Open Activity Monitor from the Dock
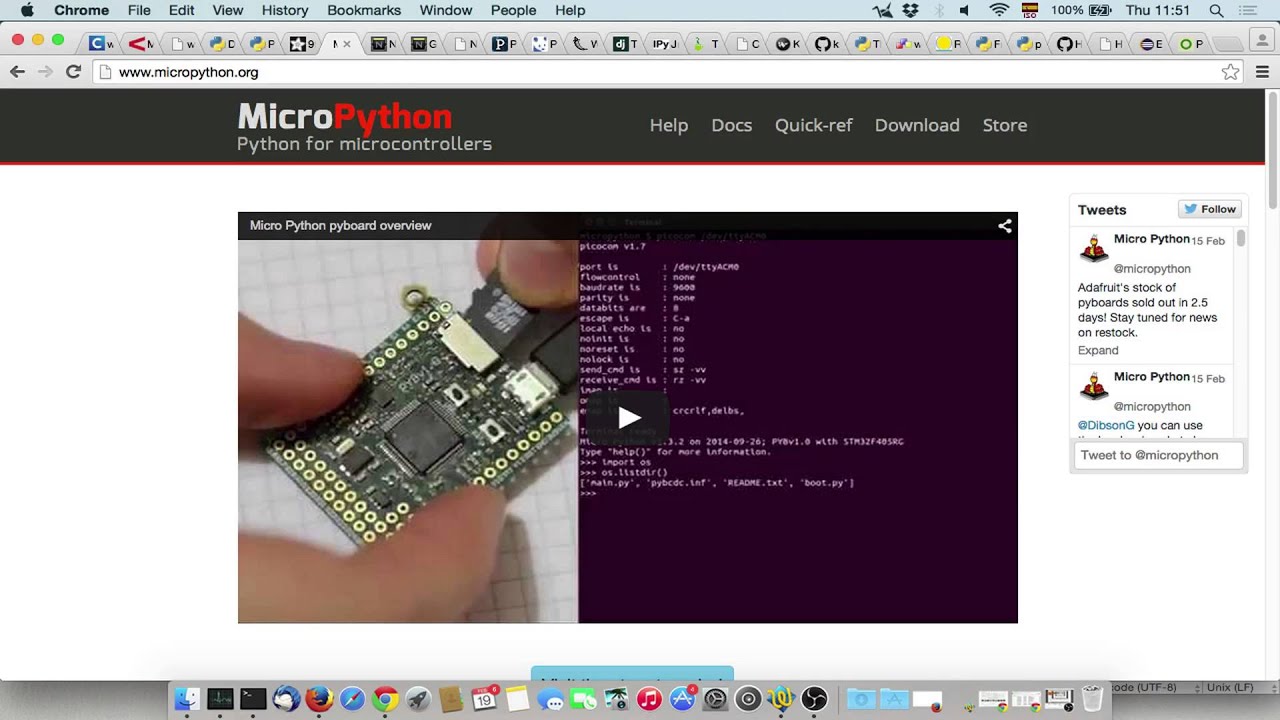The height and width of the screenshot is (720, 1280). coord(220,699)
